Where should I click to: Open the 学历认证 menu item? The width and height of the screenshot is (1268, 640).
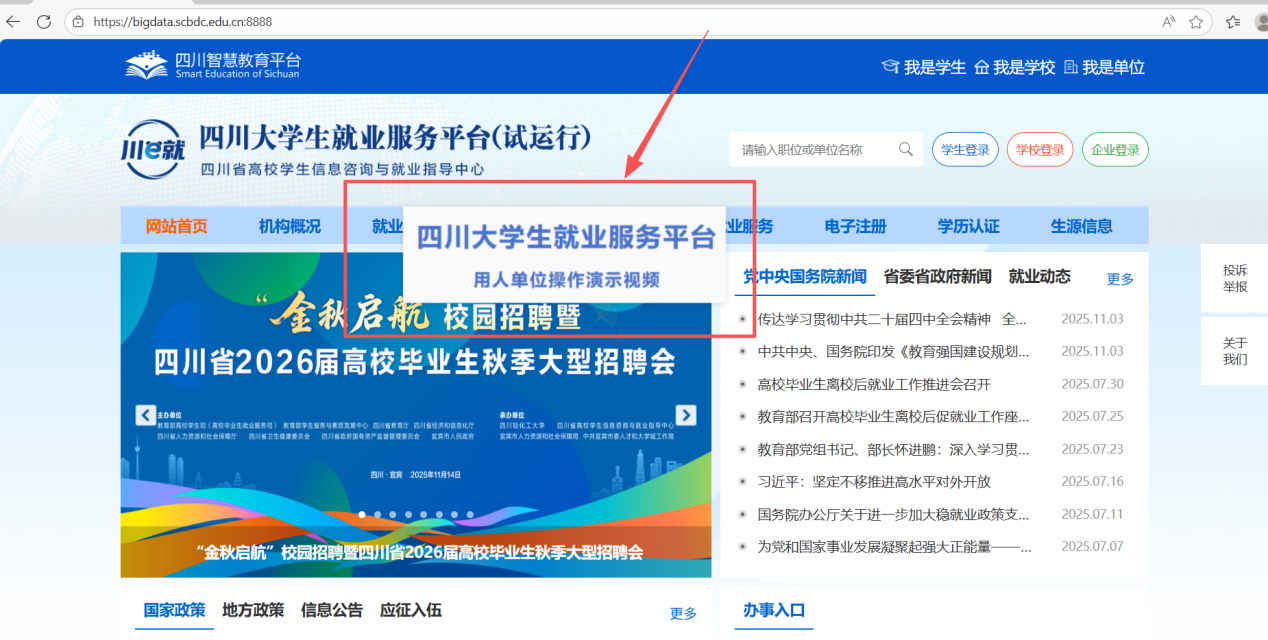pos(968,226)
